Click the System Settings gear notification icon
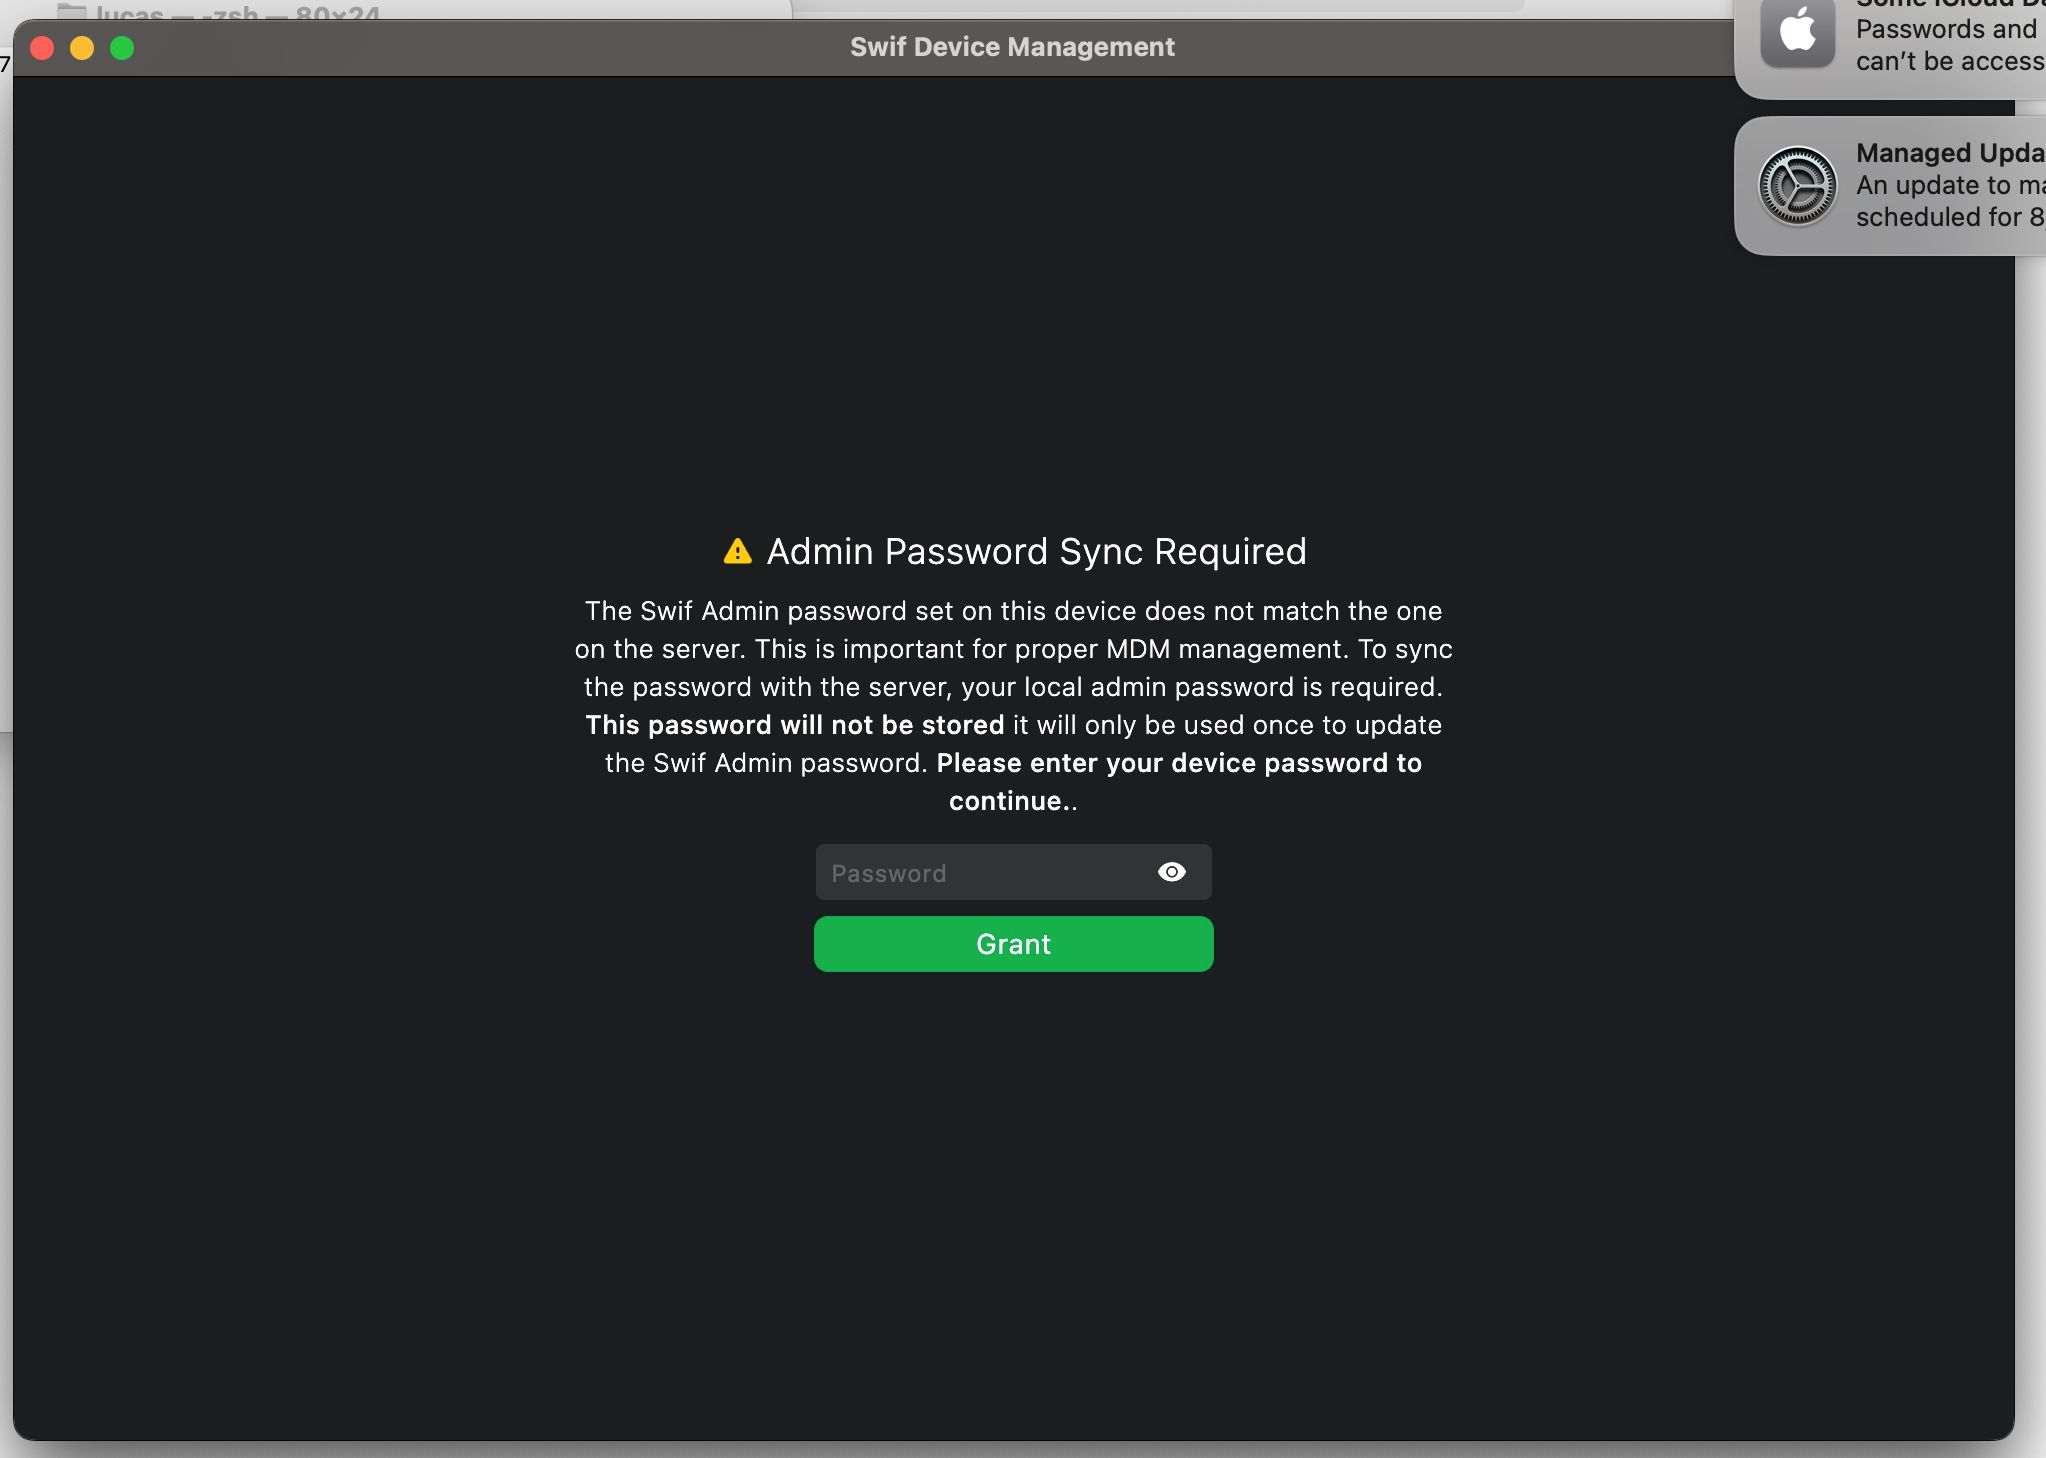This screenshot has height=1458, width=2046. point(1796,186)
